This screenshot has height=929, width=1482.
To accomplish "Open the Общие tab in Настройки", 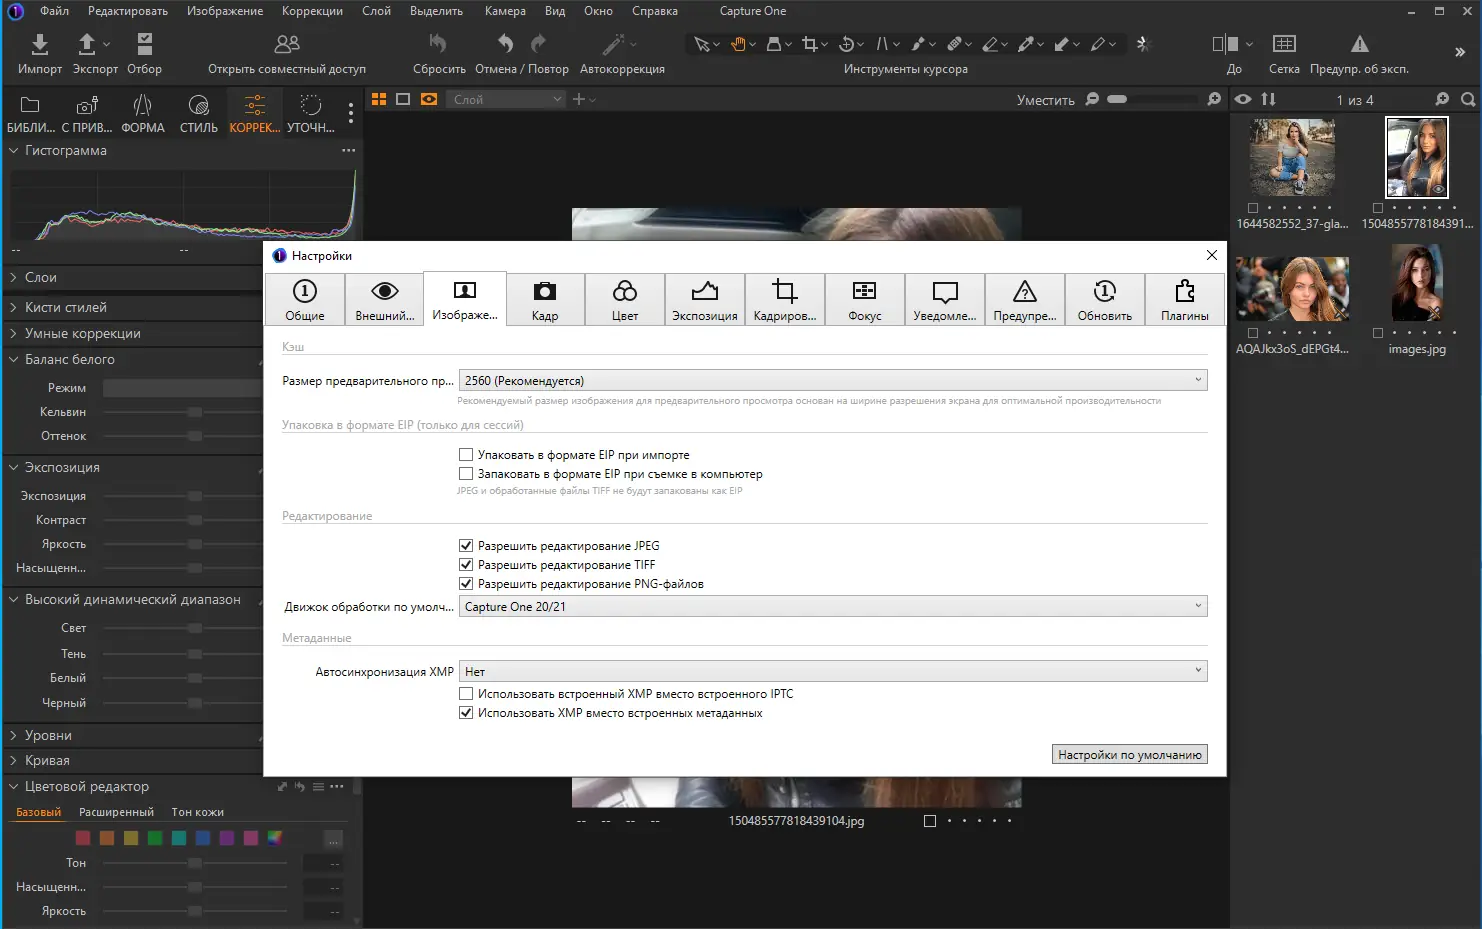I will click(x=305, y=299).
